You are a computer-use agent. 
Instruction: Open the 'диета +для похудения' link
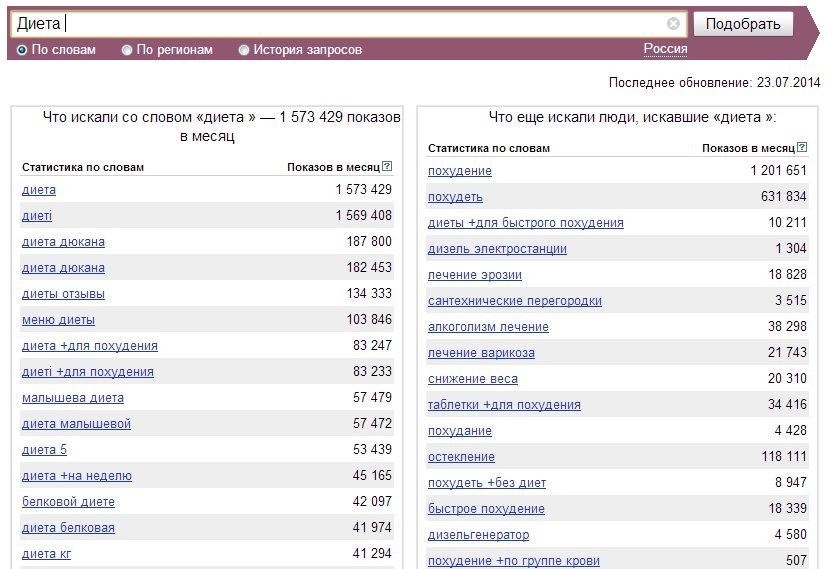click(89, 346)
